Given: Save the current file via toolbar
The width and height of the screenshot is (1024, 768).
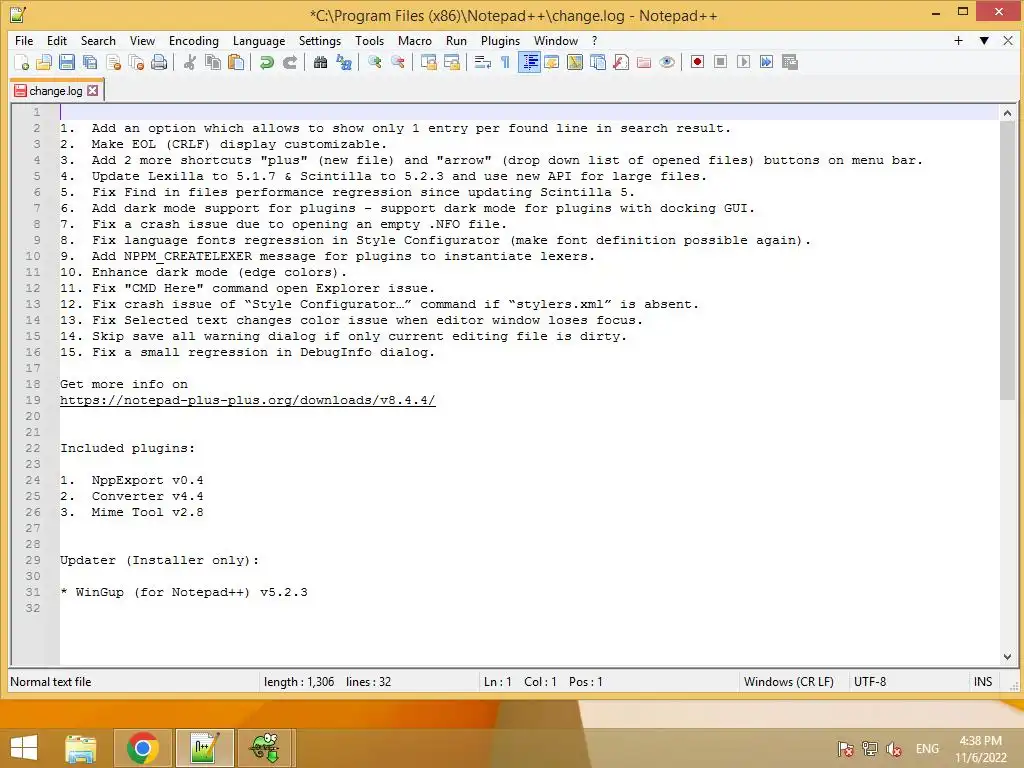Looking at the screenshot, I should 67,62.
